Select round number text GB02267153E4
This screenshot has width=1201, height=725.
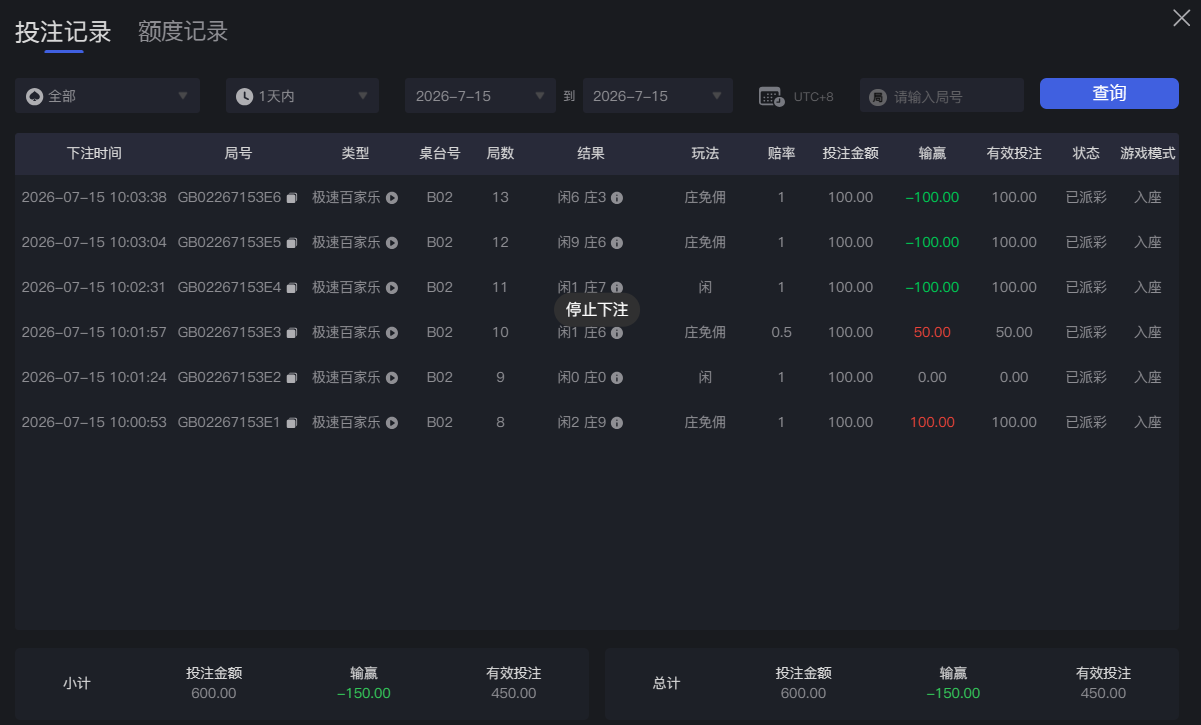229,288
